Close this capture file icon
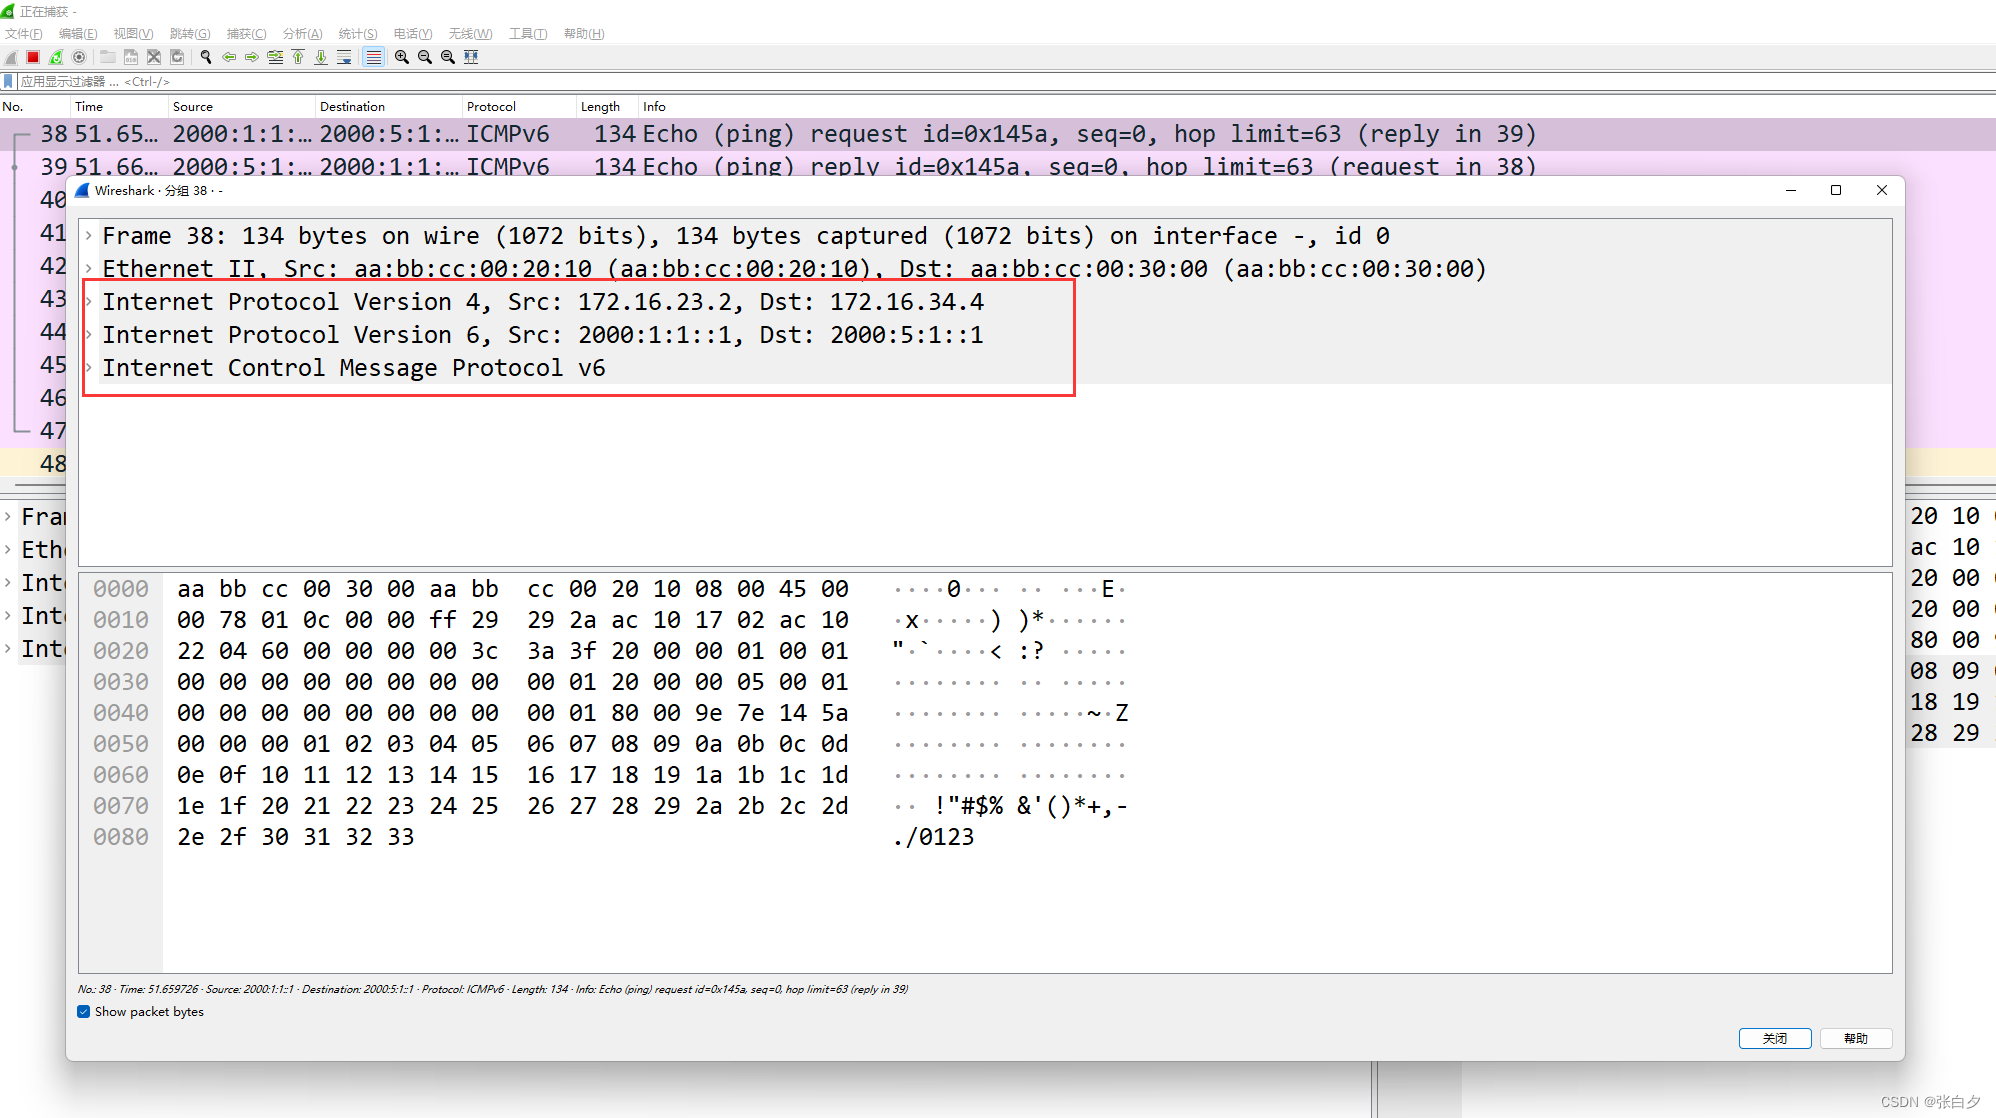1996x1118 pixels. (x=153, y=57)
